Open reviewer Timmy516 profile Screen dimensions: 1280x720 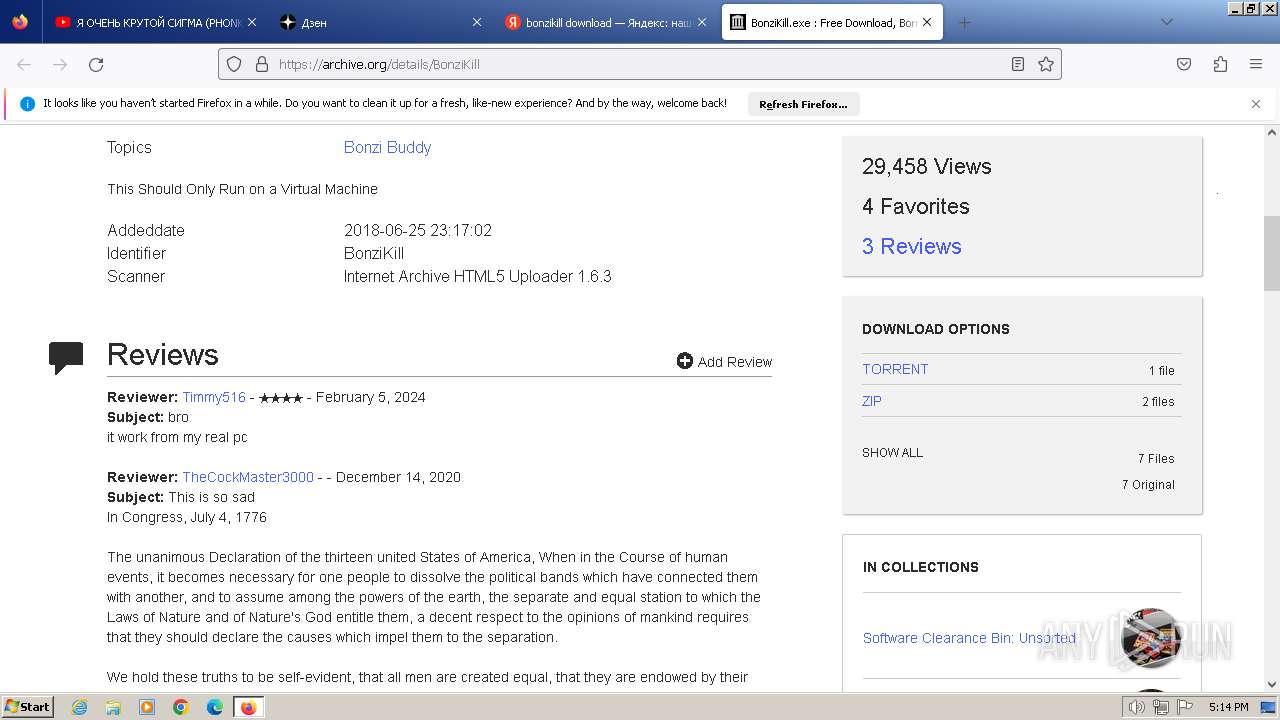point(214,397)
